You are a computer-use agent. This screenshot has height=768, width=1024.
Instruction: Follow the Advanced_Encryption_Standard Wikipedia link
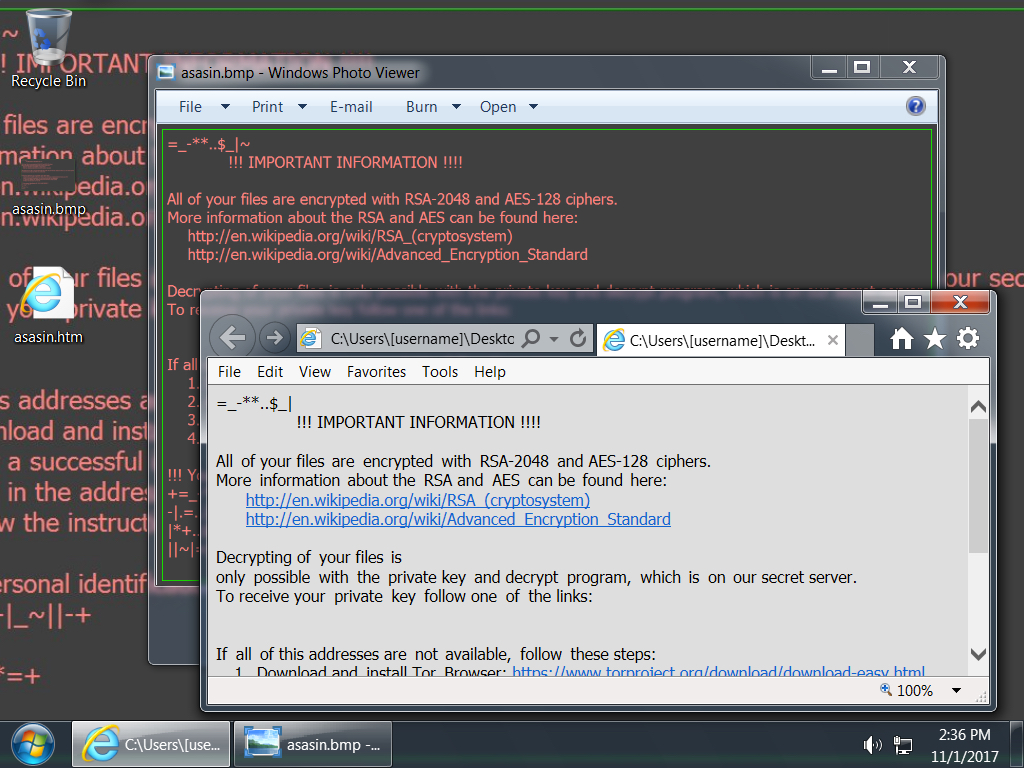coord(458,519)
